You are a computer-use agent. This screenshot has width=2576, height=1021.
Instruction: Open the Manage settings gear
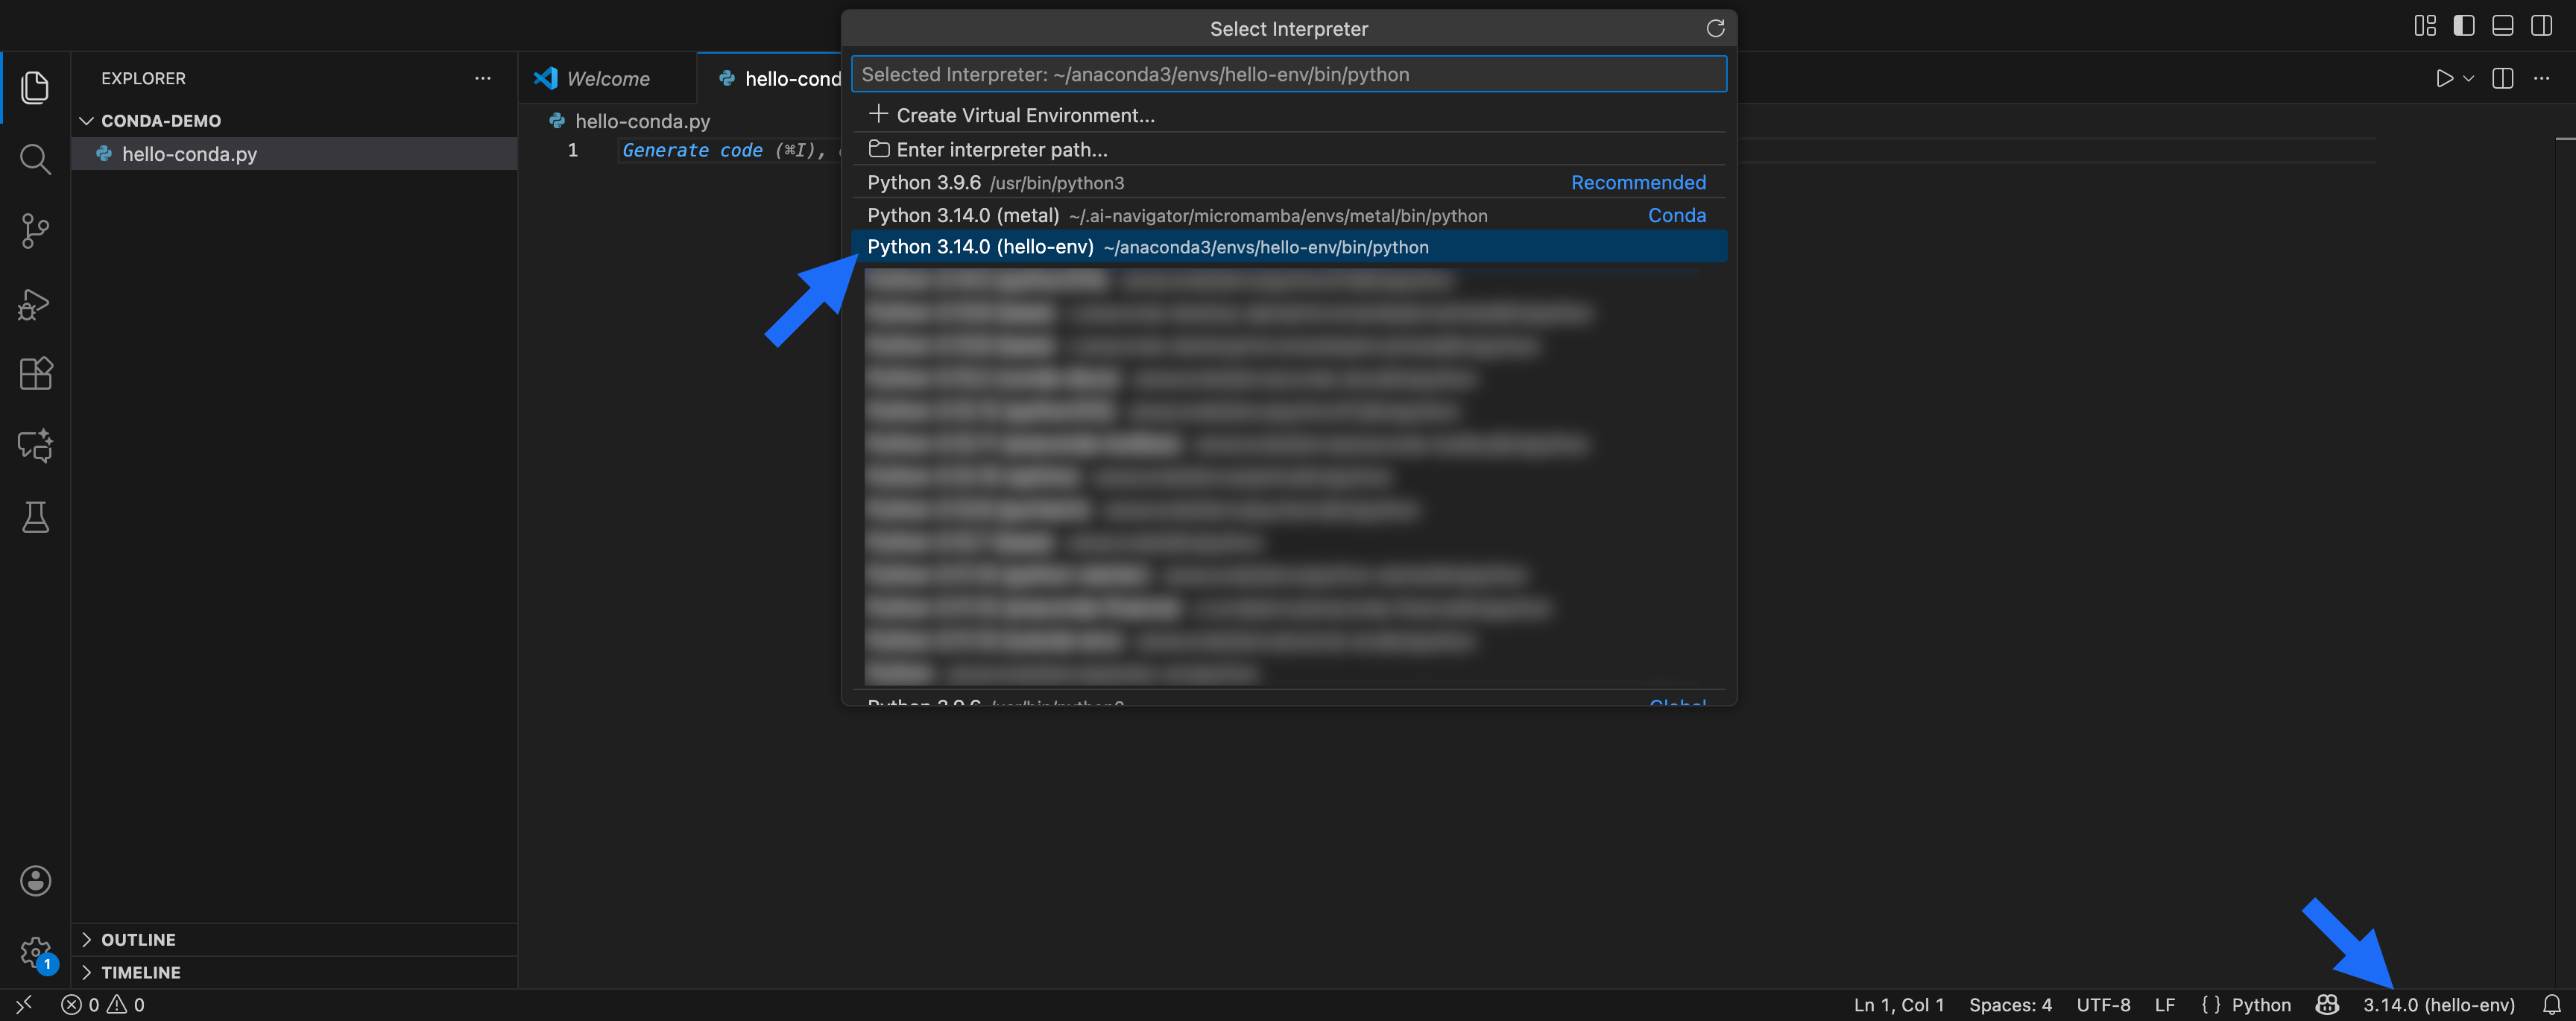coord(35,951)
